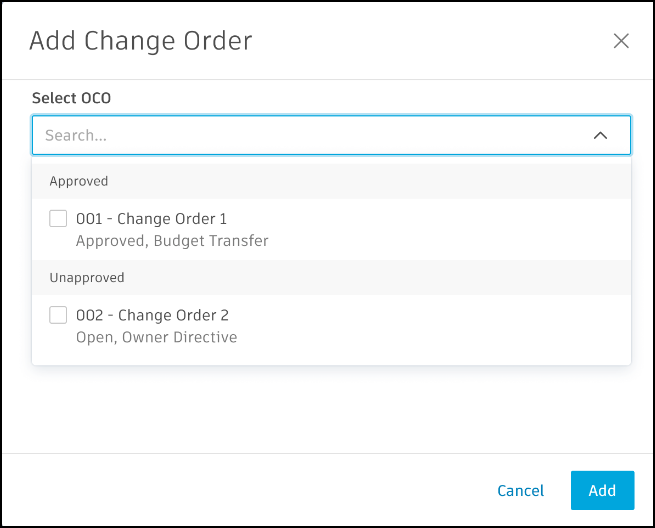Click the 'Approved, Budget Transfer' description text
The height and width of the screenshot is (528, 655).
click(x=172, y=241)
